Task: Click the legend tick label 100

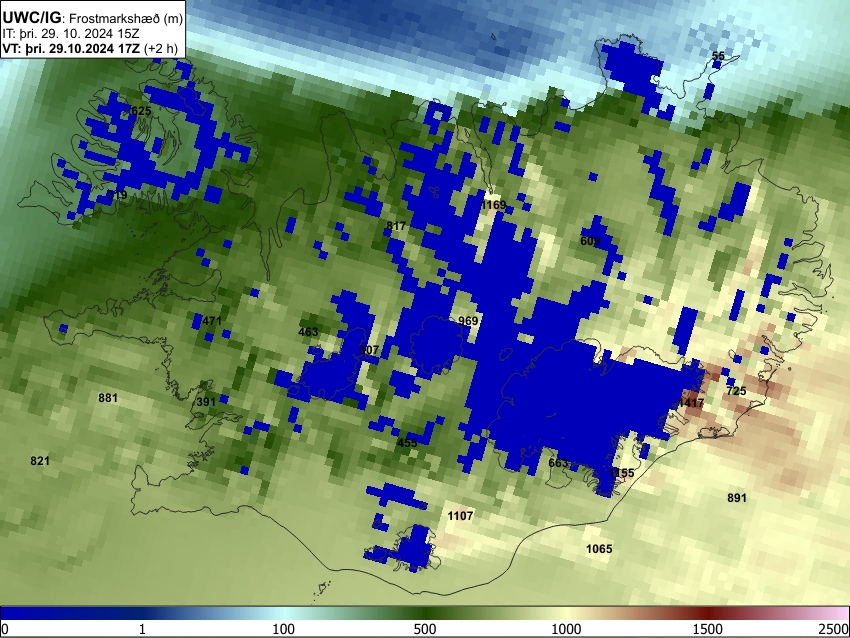Action: (x=284, y=629)
